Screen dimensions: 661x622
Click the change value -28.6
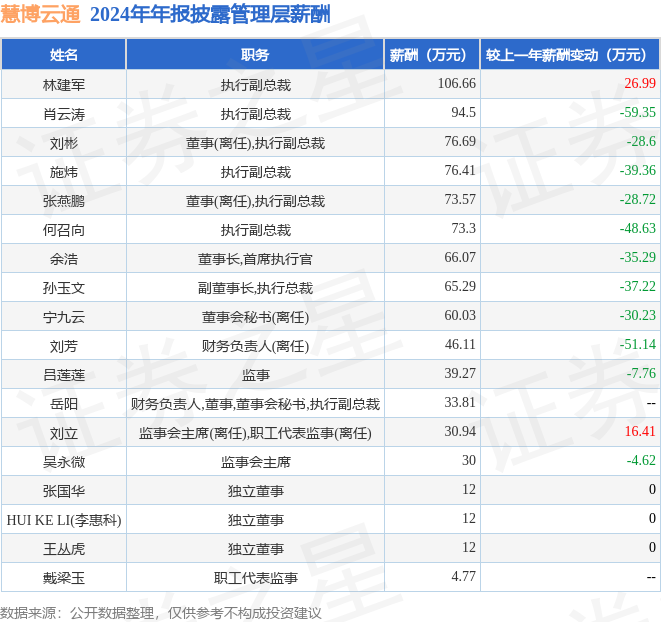click(641, 141)
